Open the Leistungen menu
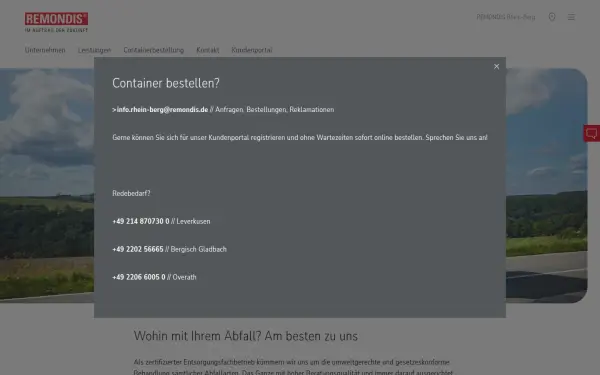This screenshot has height=375, width=600. point(95,50)
